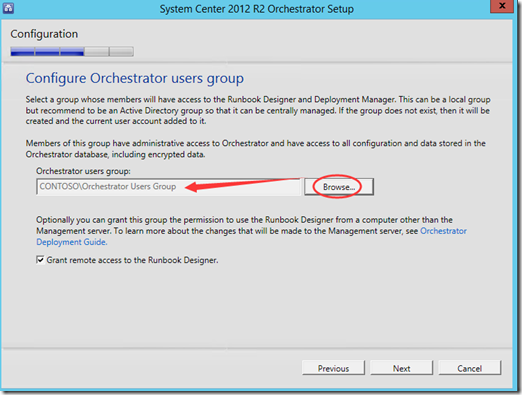The height and width of the screenshot is (395, 522).
Task: Click the Browse... button
Action: [339, 187]
